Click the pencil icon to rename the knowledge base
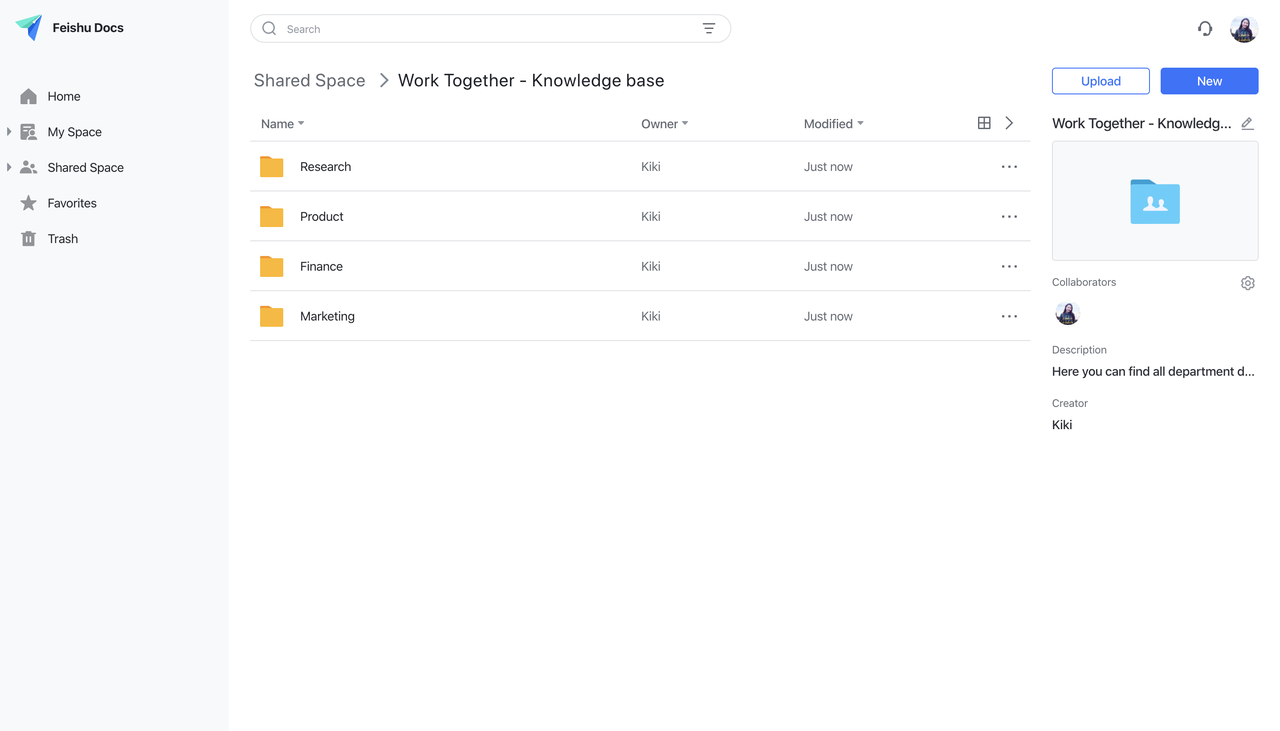 [x=1247, y=123]
